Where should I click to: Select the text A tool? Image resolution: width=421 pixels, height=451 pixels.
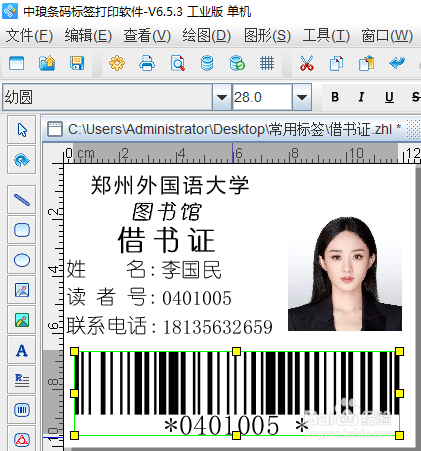tap(22, 350)
